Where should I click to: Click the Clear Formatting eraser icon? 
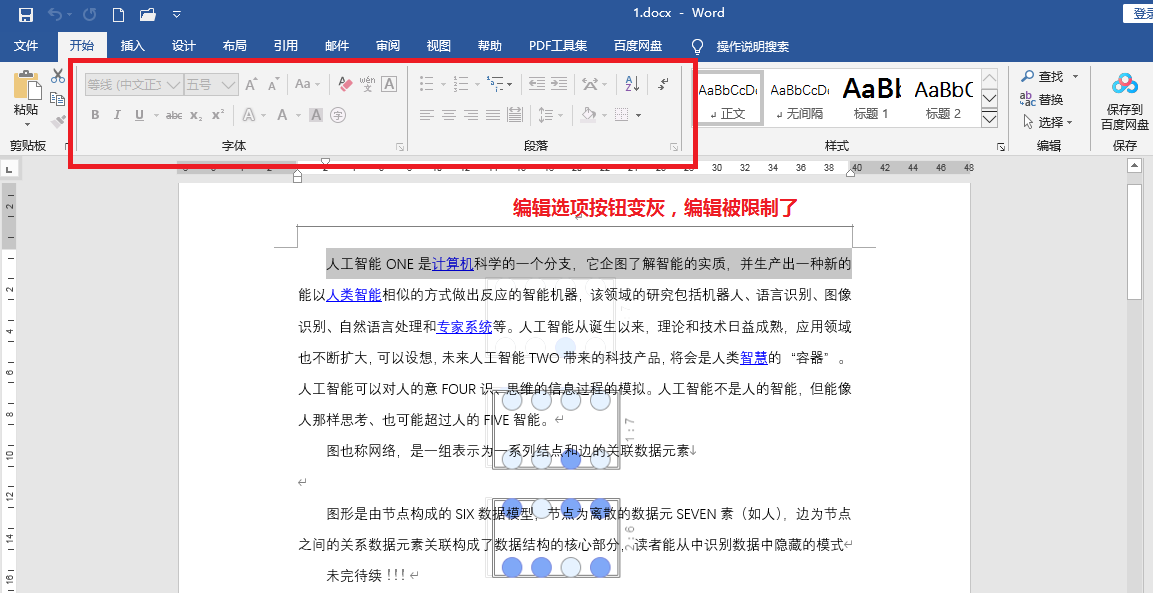click(346, 85)
